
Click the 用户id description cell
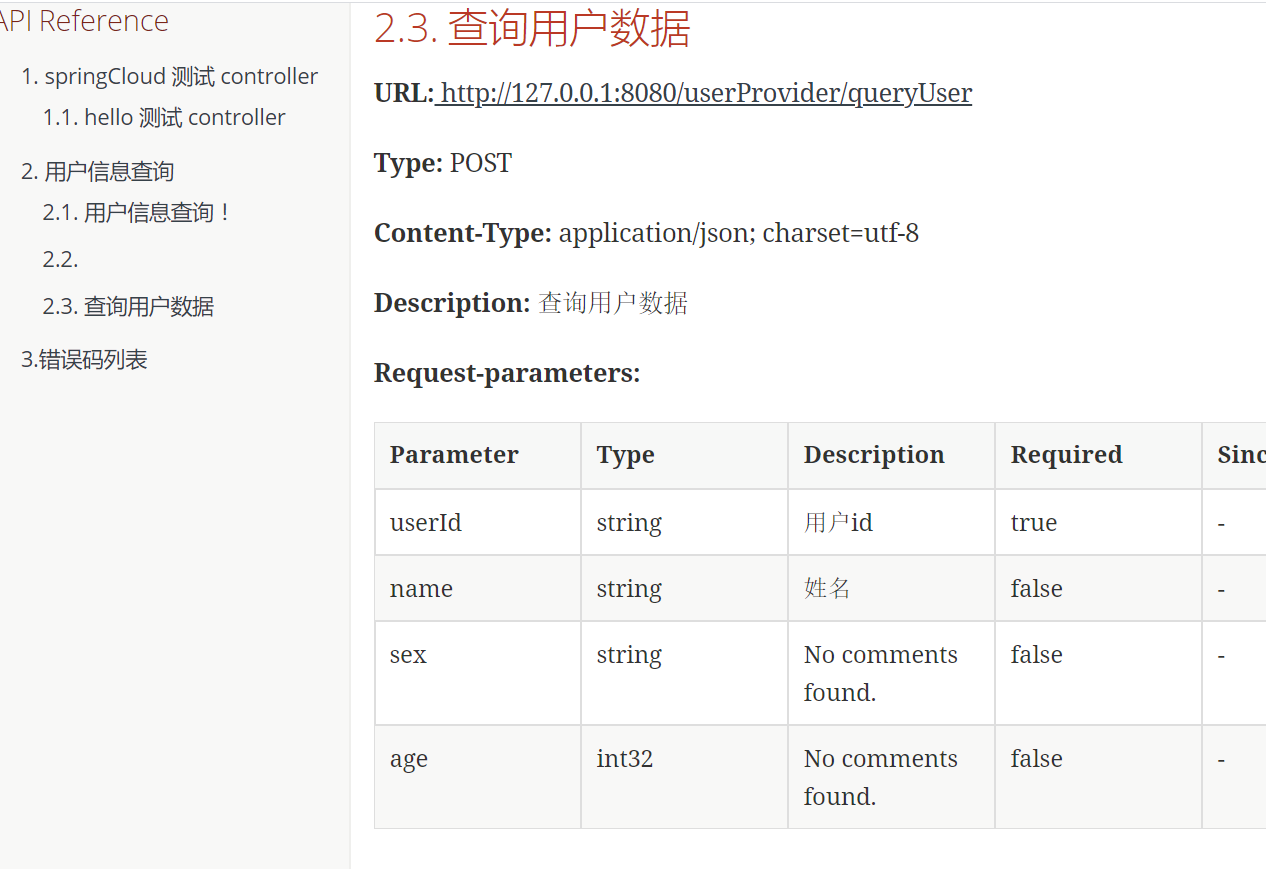click(x=838, y=523)
